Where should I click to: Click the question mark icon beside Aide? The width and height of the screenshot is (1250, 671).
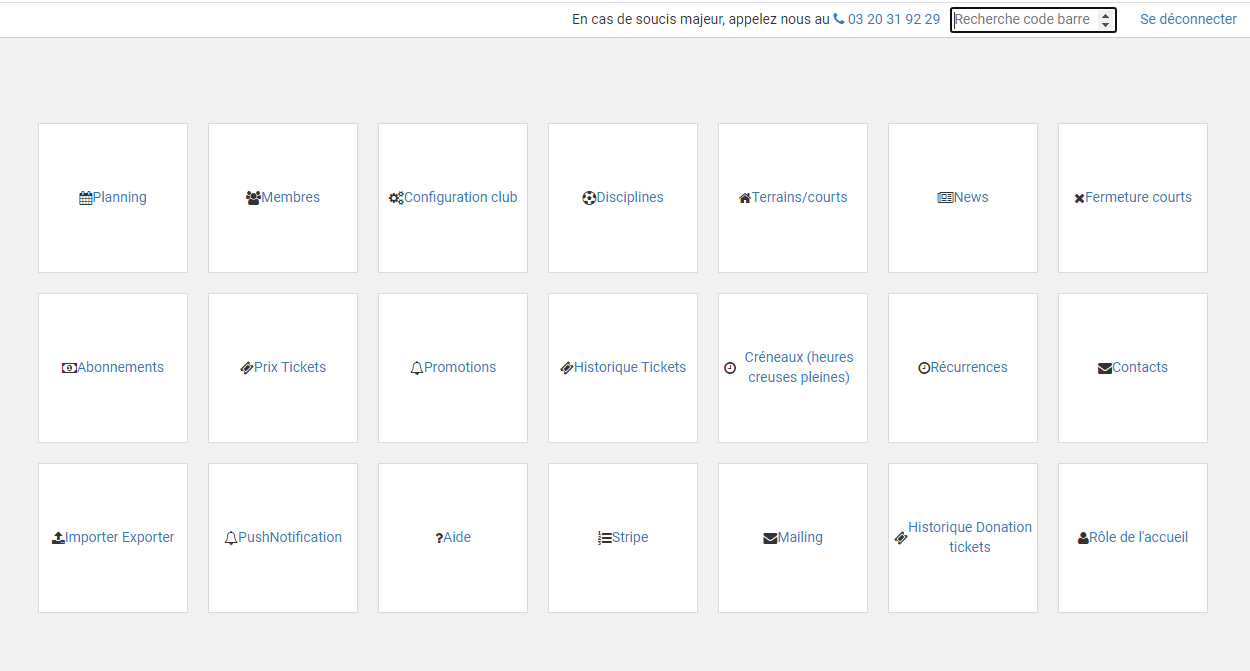(439, 538)
